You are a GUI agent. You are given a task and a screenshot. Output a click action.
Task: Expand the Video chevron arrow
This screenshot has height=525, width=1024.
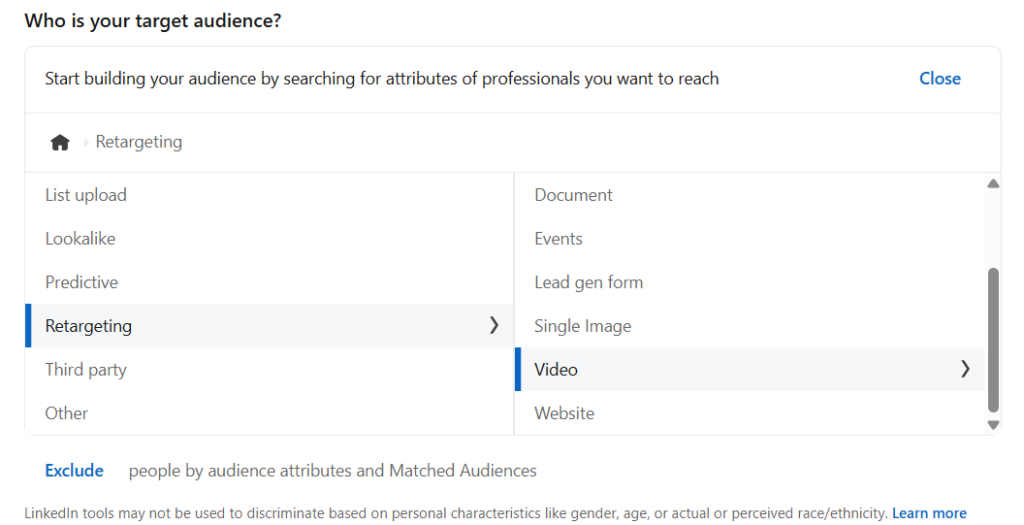tap(965, 369)
